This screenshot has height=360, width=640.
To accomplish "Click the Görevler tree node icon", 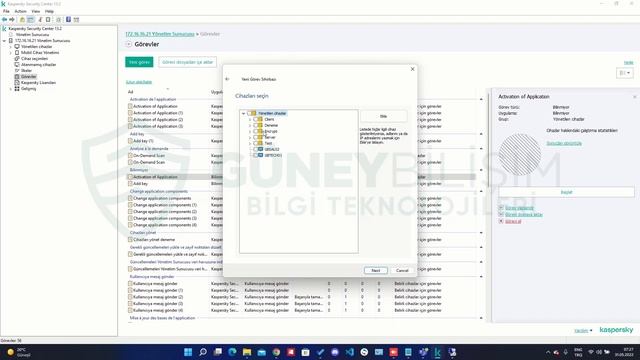I will (17, 76).
